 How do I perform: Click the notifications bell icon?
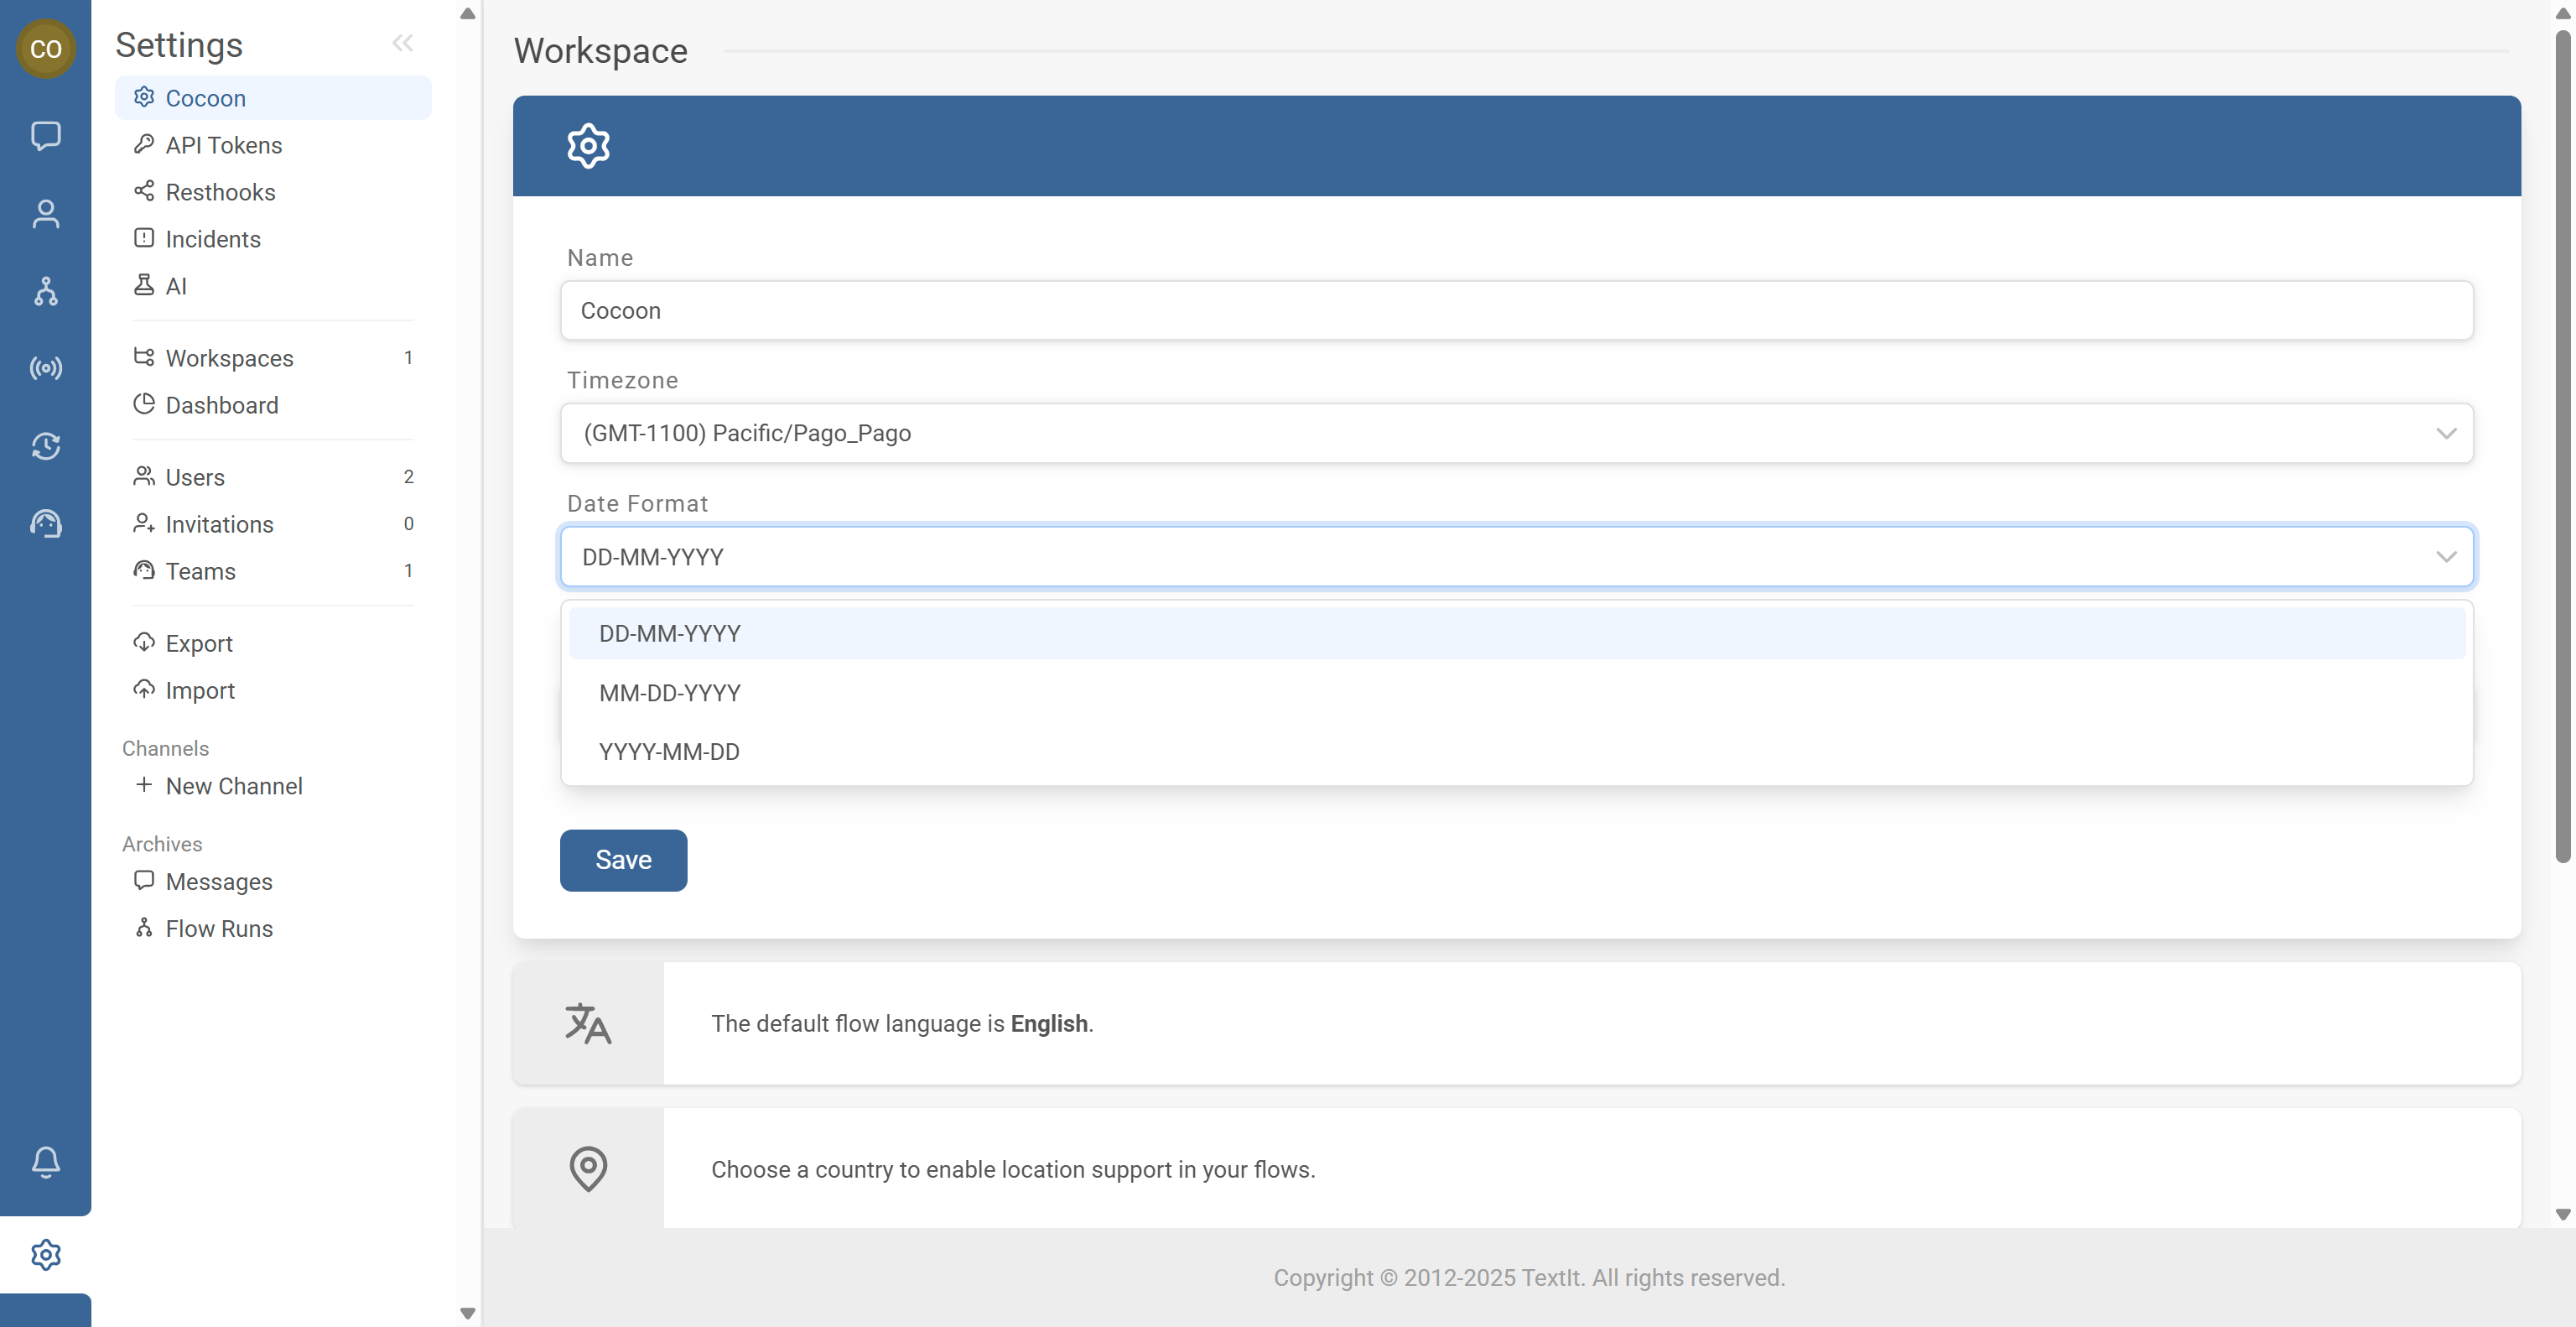click(46, 1162)
